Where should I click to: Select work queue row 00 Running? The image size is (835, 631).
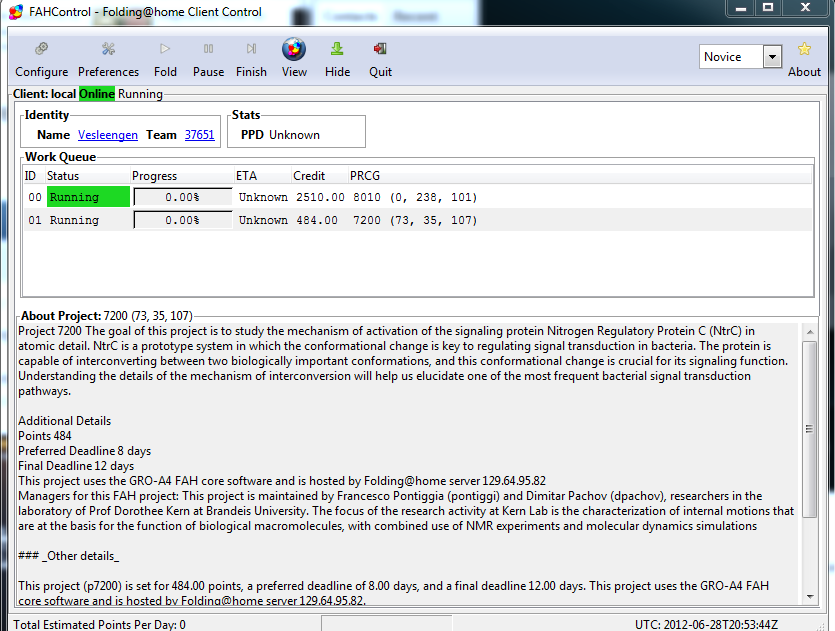[x=418, y=197]
